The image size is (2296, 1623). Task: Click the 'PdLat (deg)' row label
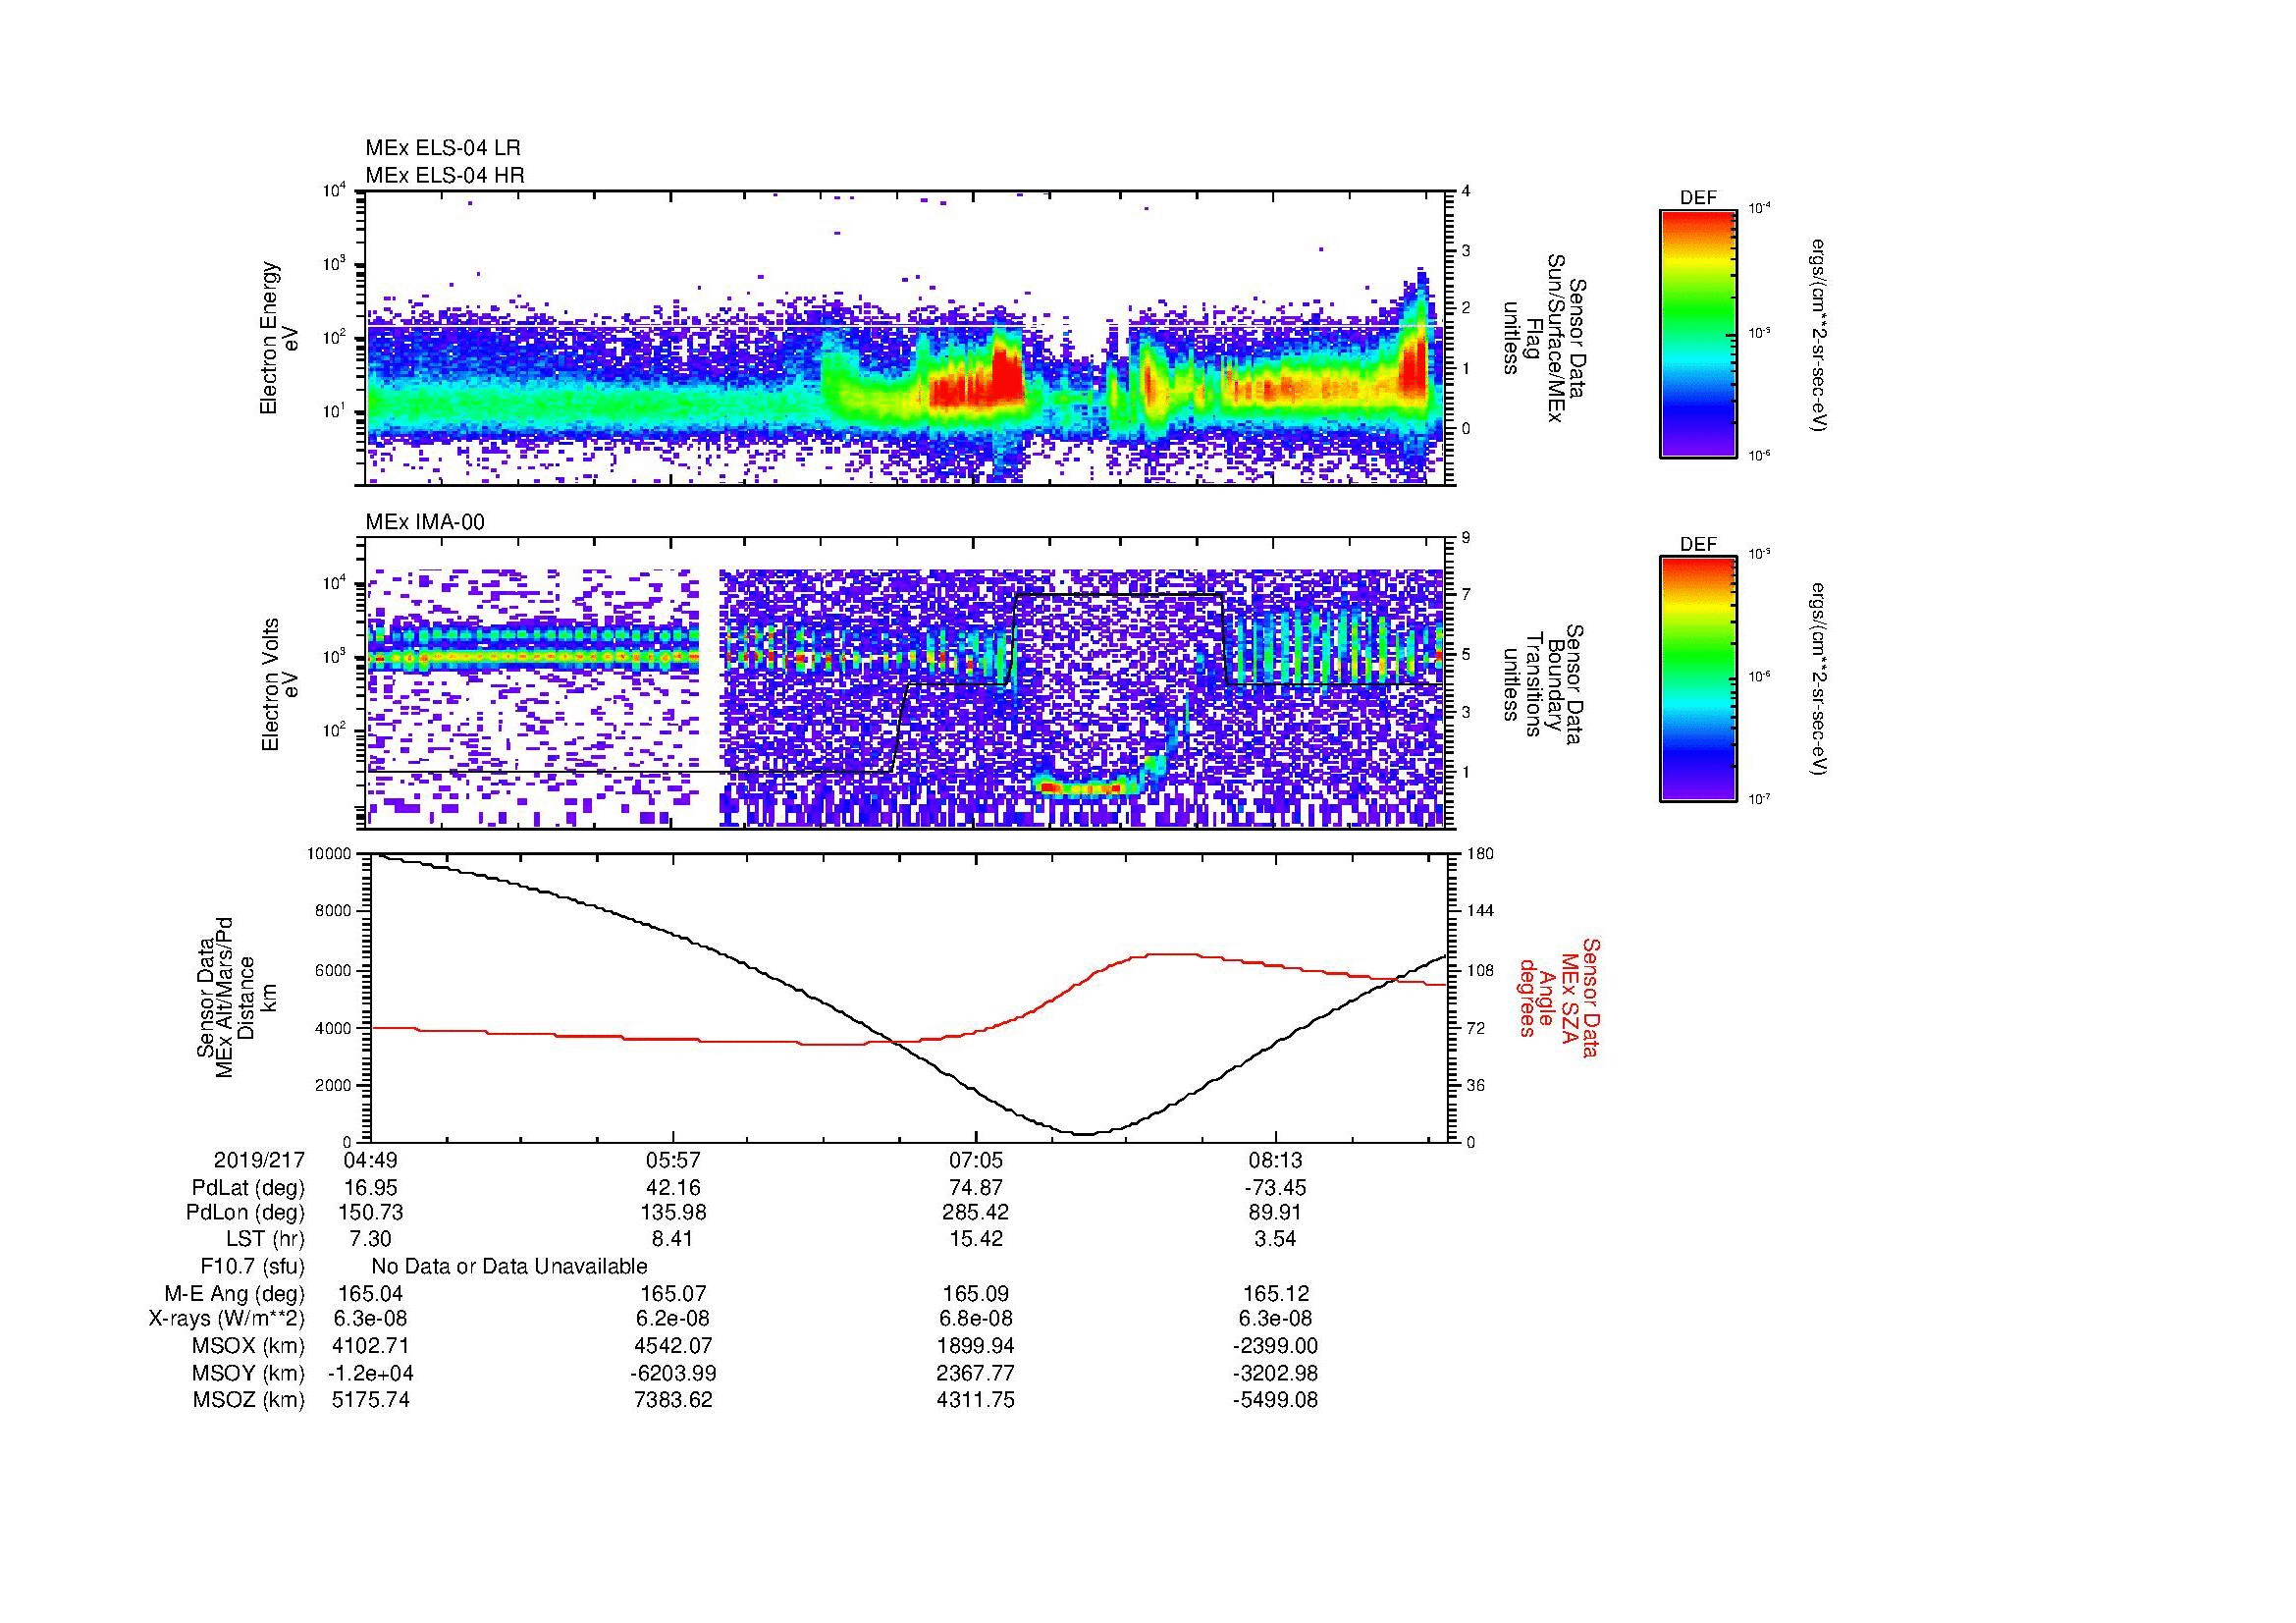click(x=248, y=1188)
